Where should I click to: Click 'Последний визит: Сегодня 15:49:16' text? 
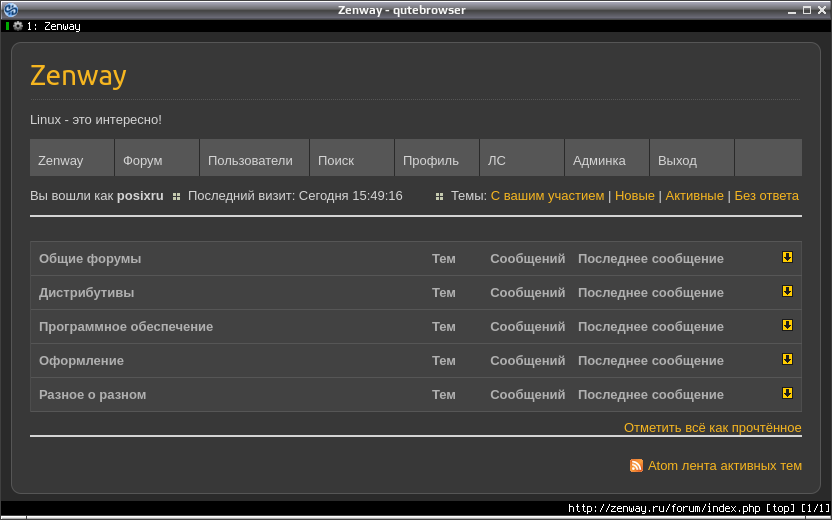(295, 196)
